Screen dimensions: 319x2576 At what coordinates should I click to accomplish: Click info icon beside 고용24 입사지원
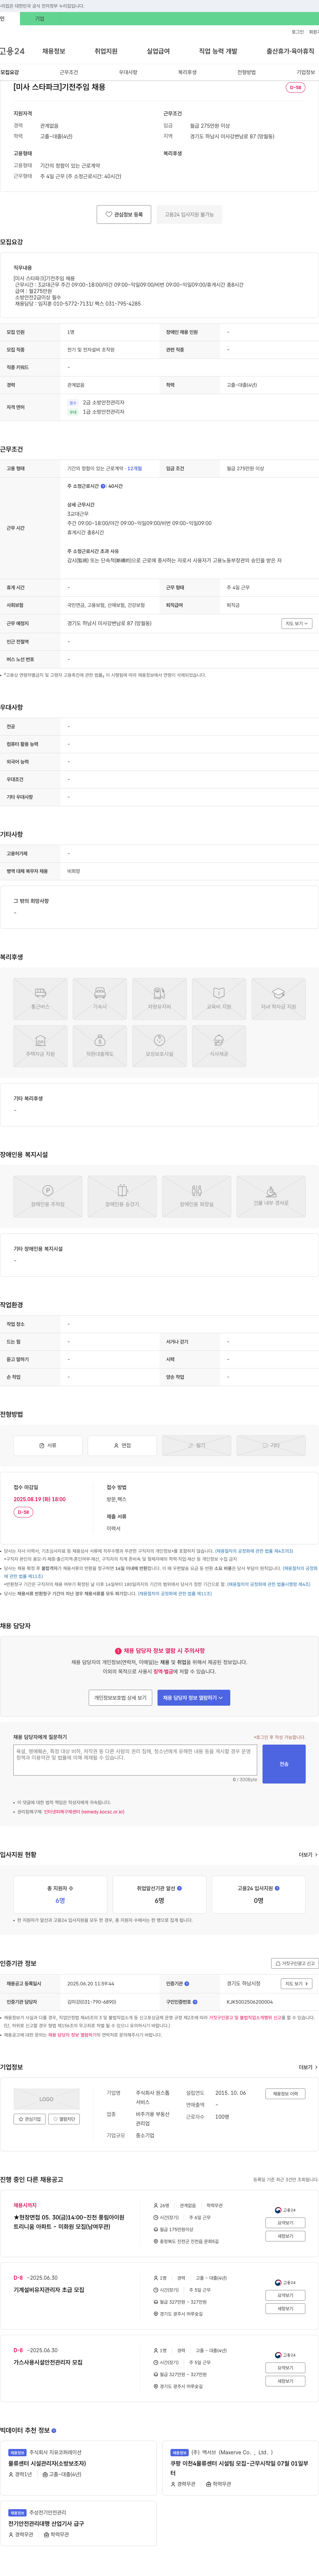click(277, 1888)
